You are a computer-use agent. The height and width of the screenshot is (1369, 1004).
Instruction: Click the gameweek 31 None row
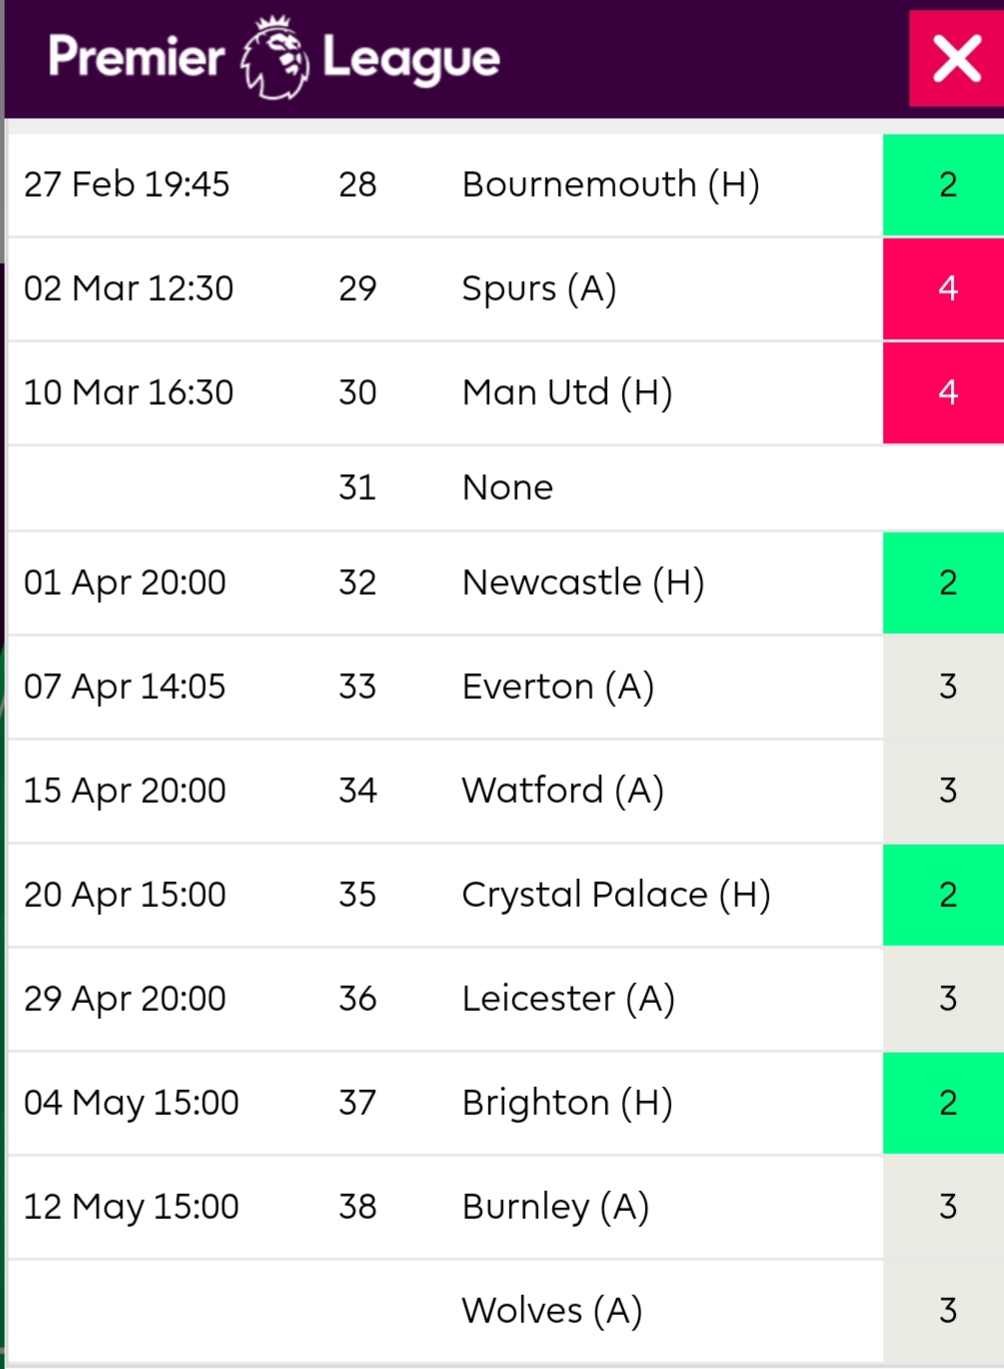click(506, 488)
